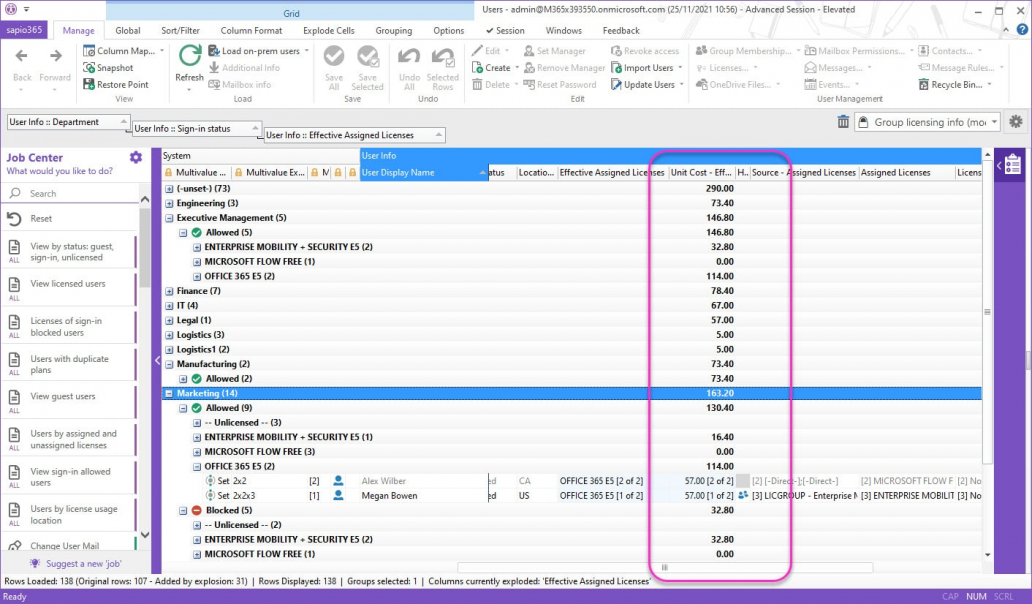This screenshot has height=604, width=1032.
Task: Open the Feedback ribbon tab
Action: [x=621, y=30]
